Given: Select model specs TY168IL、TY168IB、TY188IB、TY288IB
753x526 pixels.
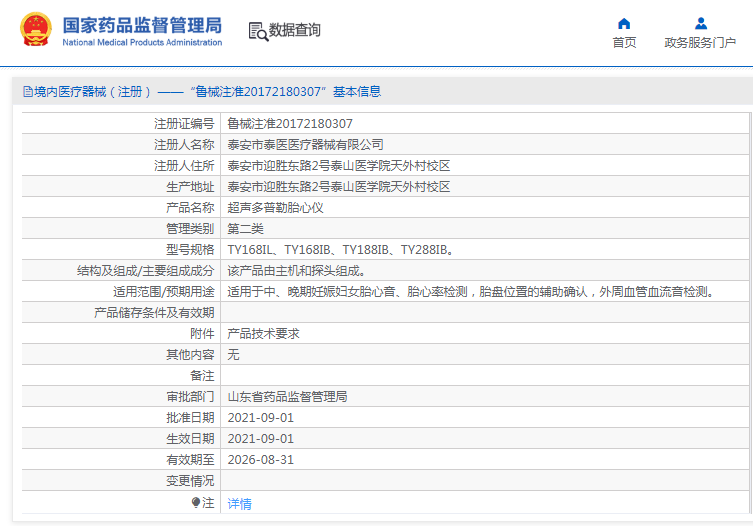Looking at the screenshot, I should coord(340,250).
